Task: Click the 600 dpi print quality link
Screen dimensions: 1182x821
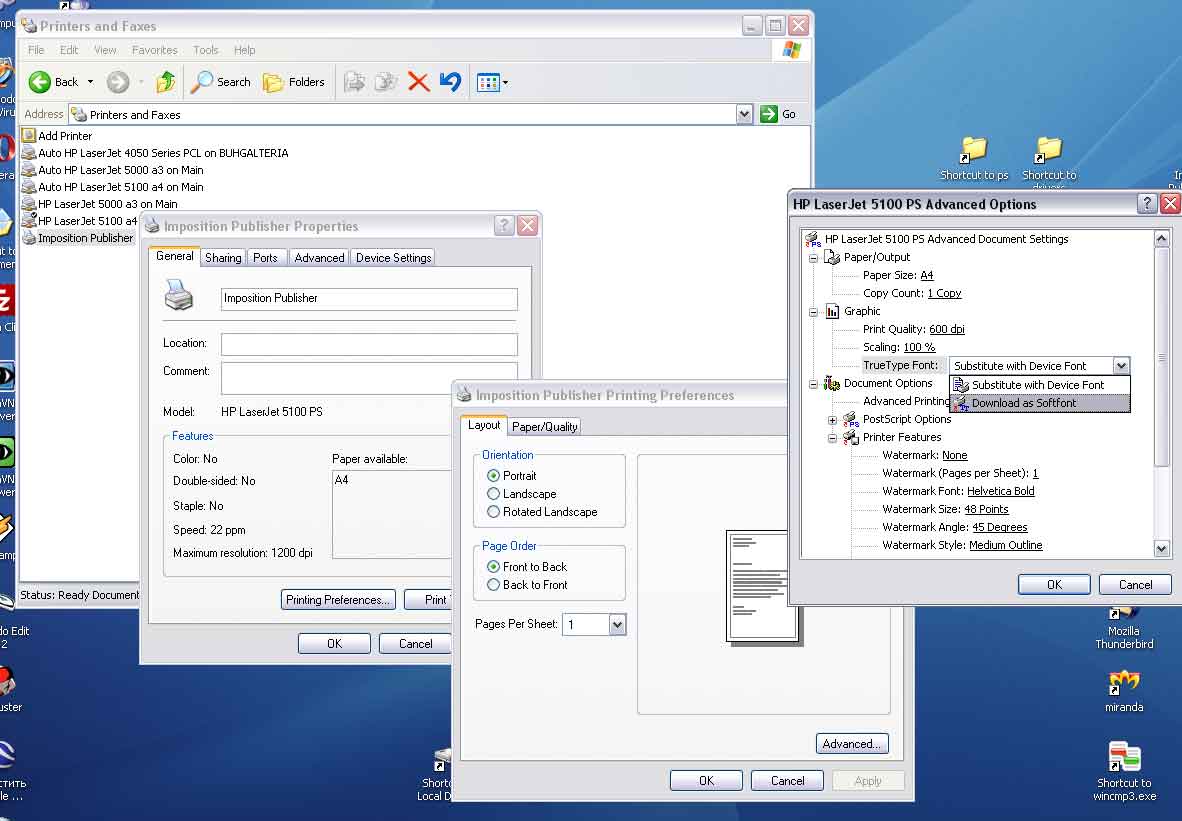Action: [947, 329]
